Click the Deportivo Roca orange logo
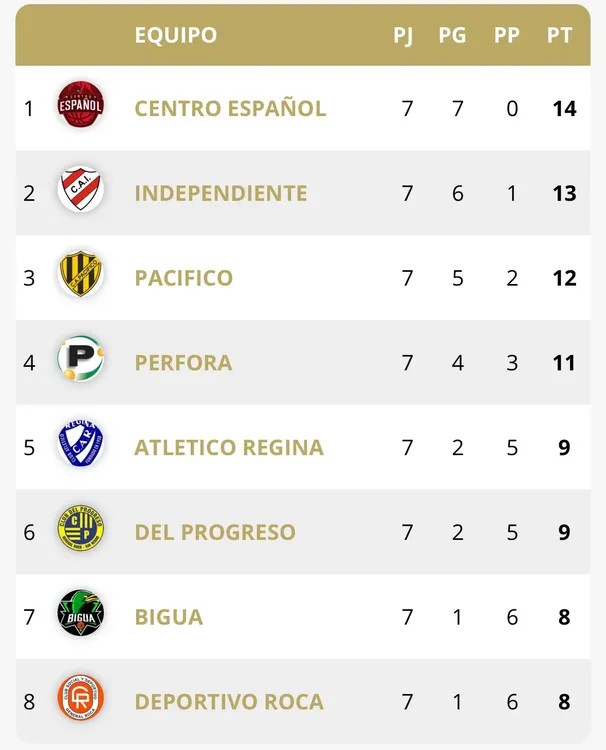The height and width of the screenshot is (750, 606). tap(81, 700)
